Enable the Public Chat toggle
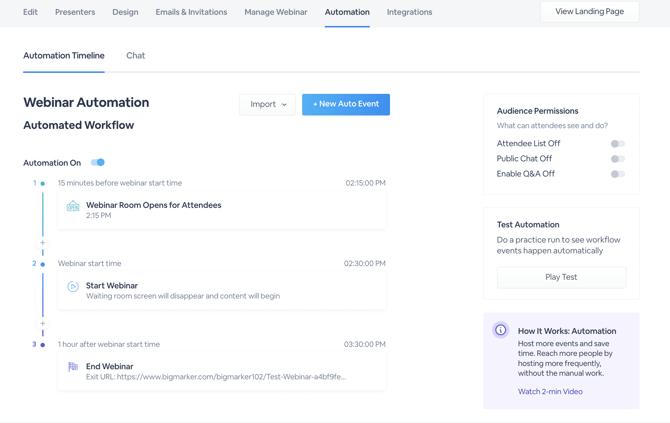The height and width of the screenshot is (423, 670). click(x=617, y=159)
